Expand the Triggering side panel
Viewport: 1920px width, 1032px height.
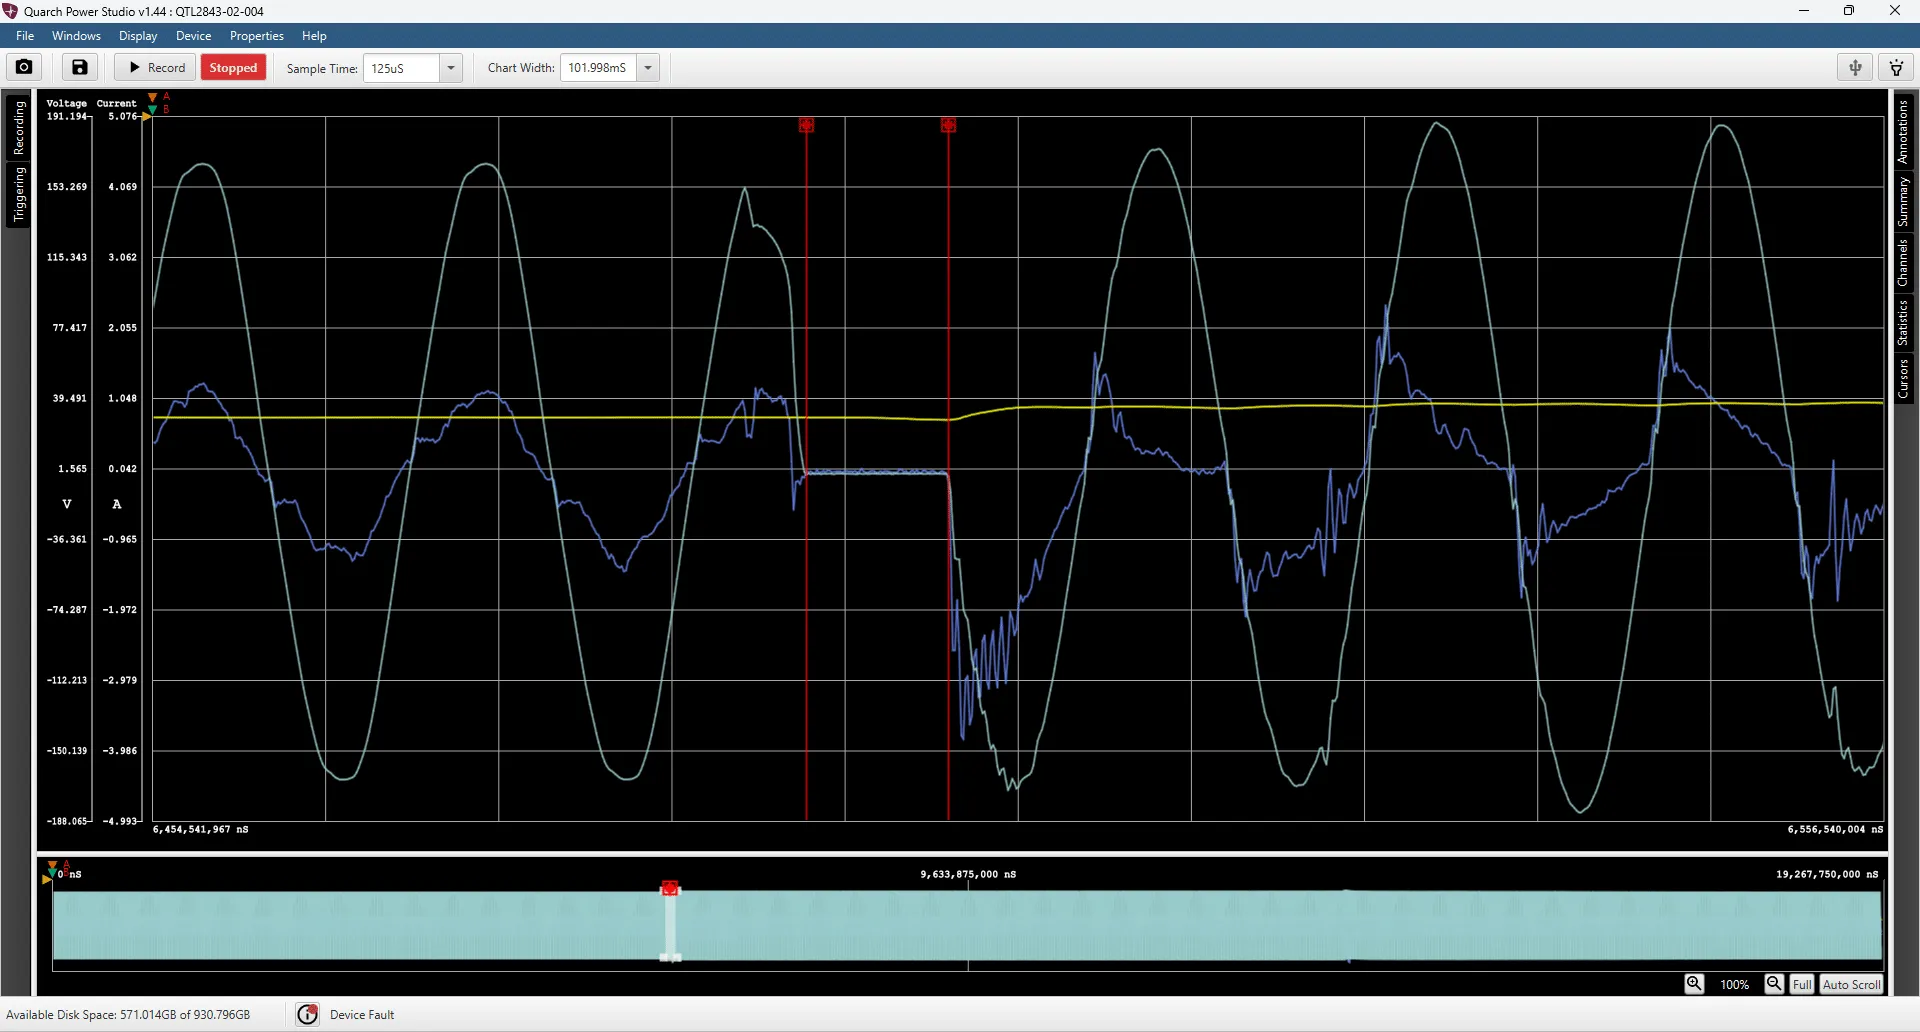tap(18, 195)
